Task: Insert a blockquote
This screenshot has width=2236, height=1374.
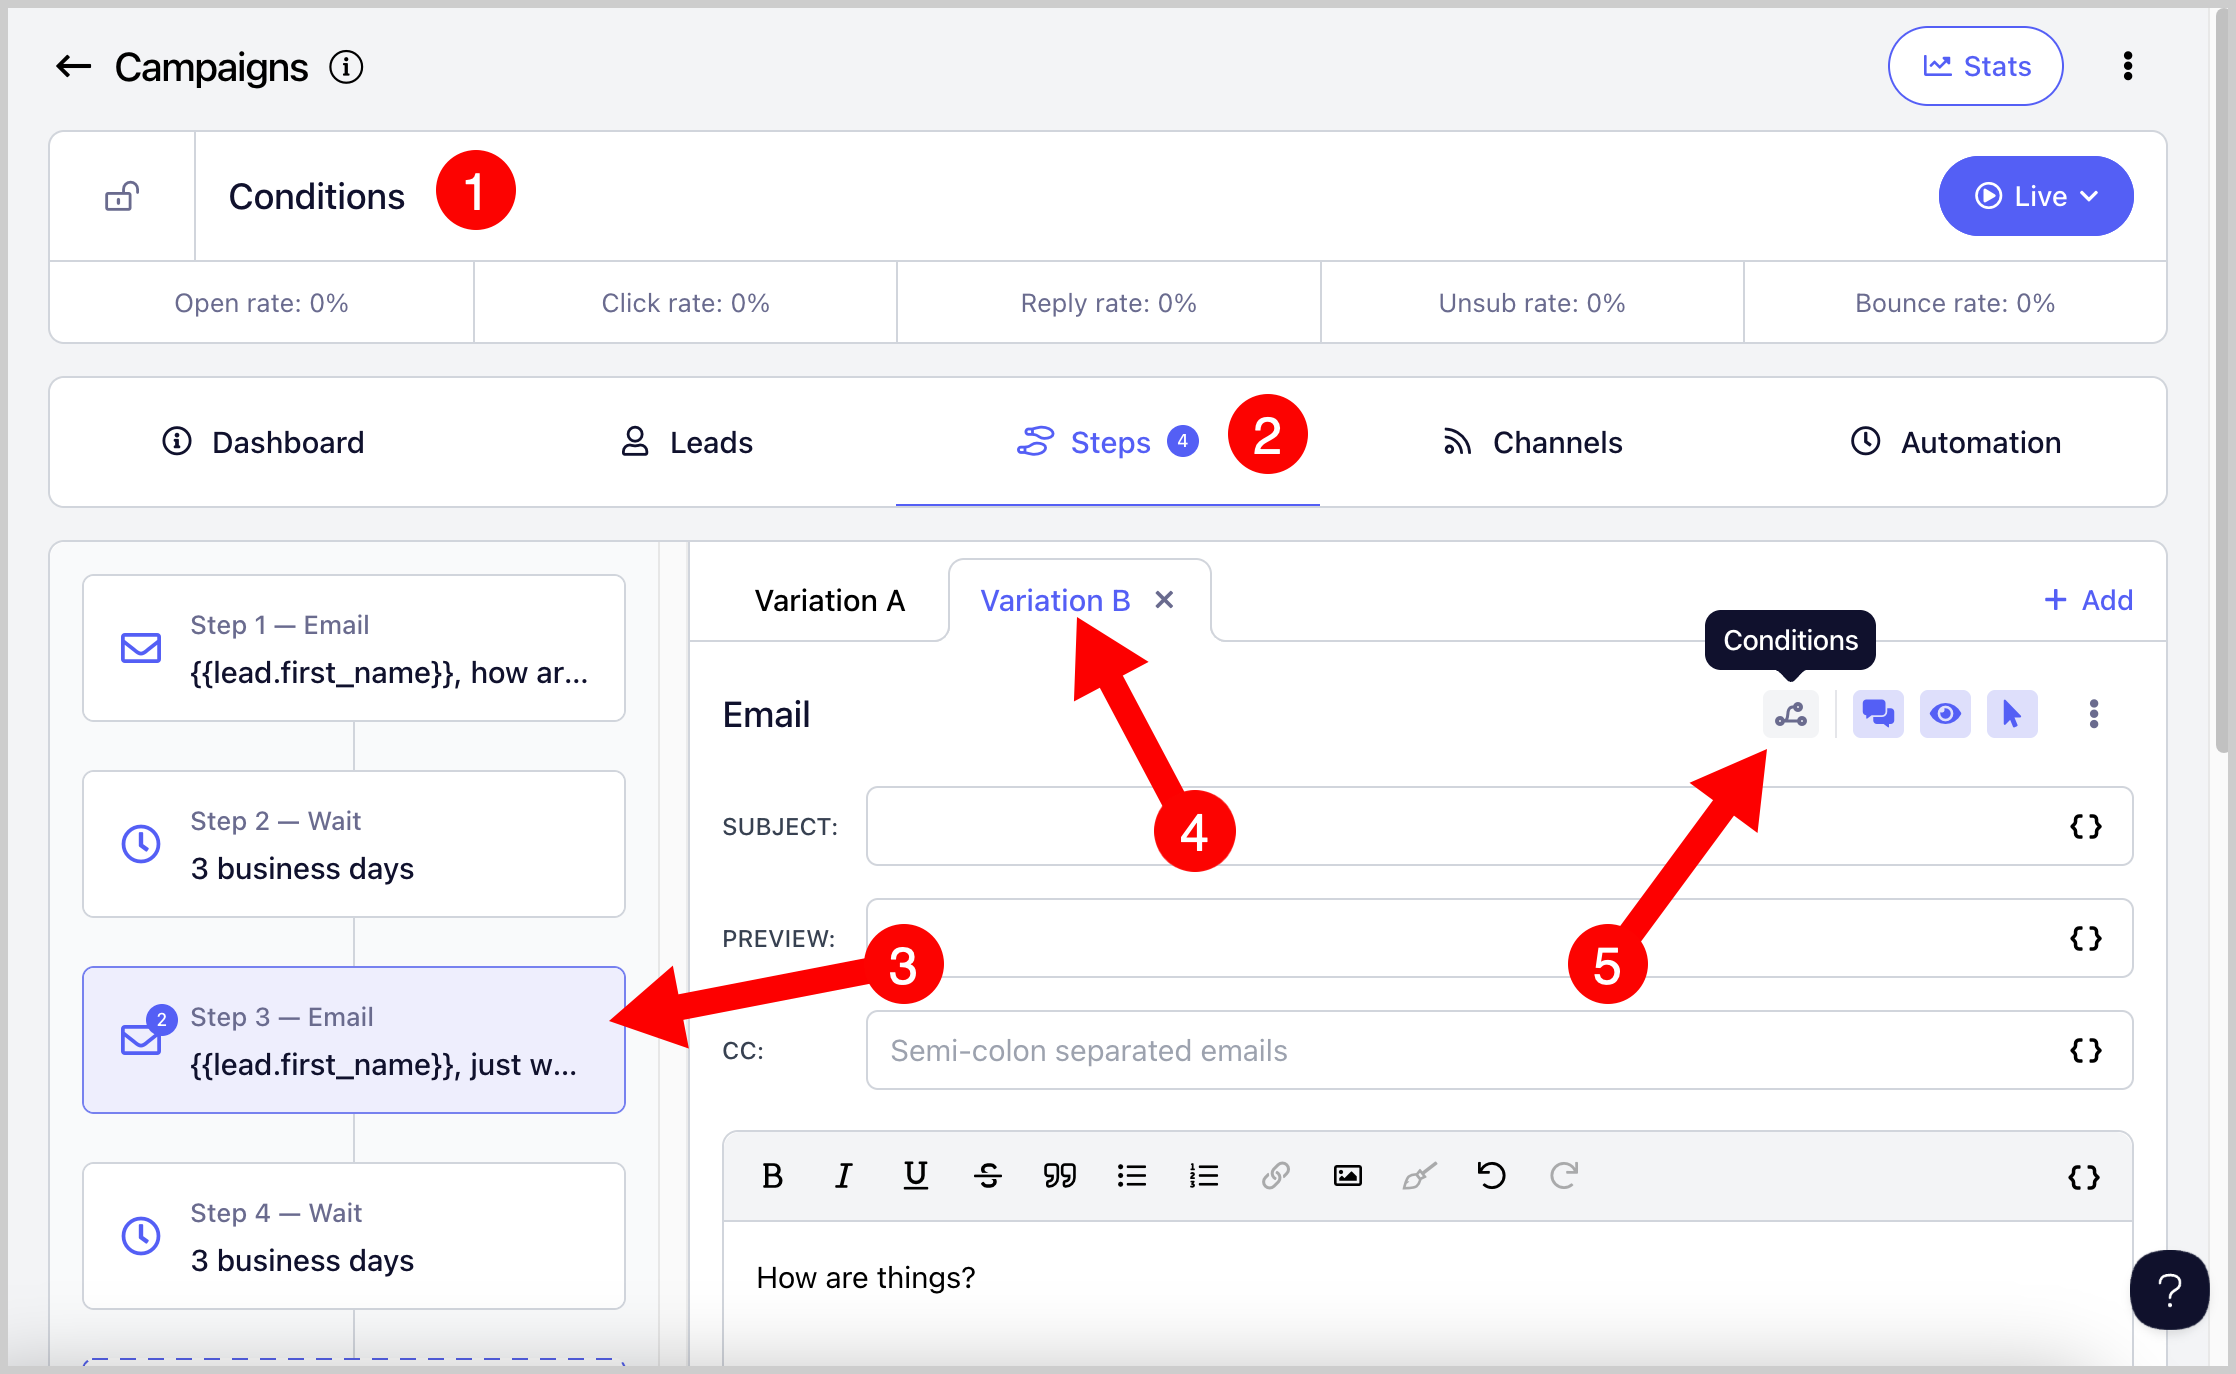Action: coord(1059,1176)
